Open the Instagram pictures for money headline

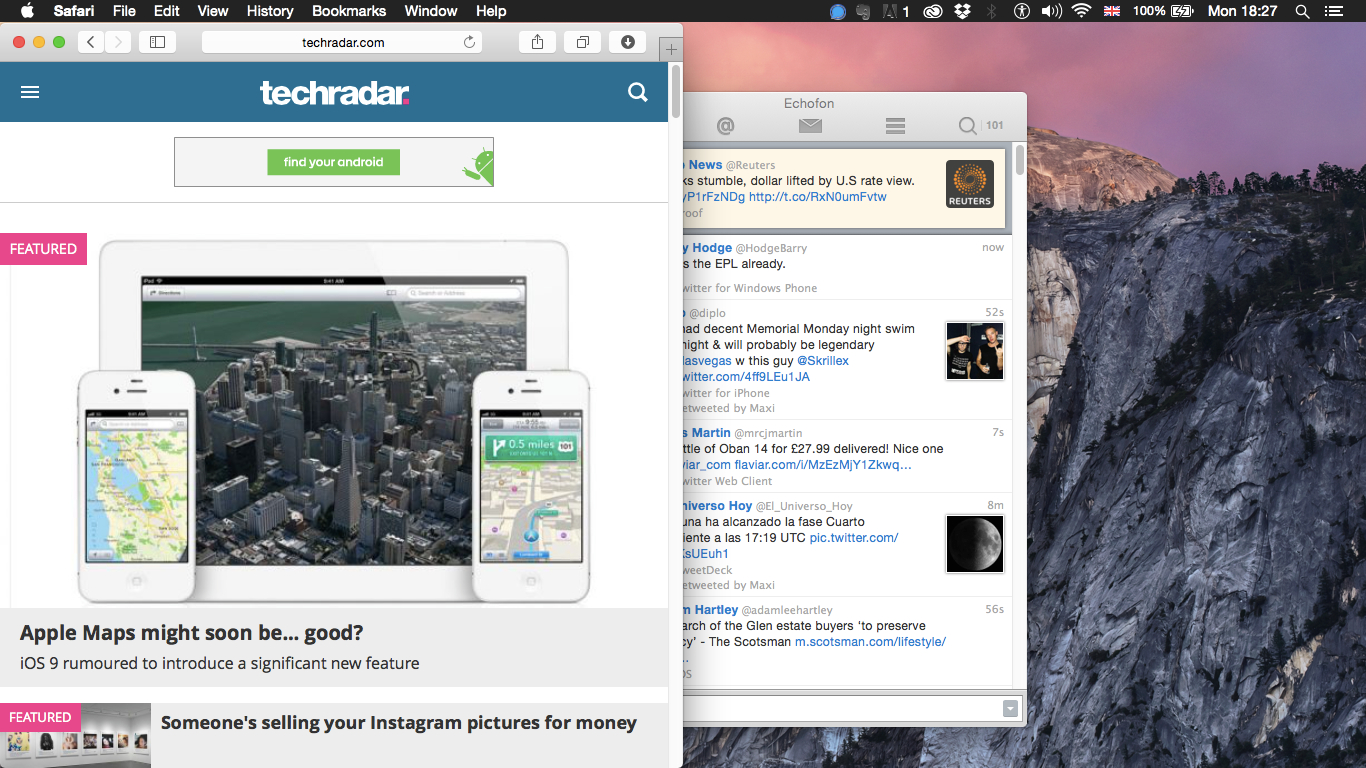coord(399,722)
